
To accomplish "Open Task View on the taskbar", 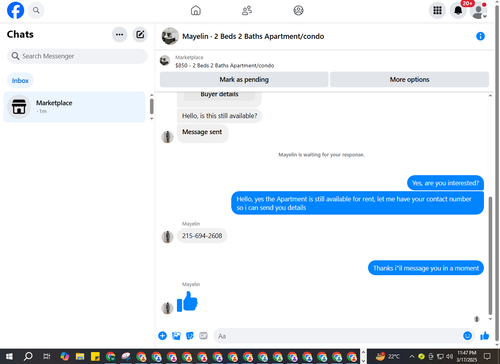I will [x=46, y=356].
